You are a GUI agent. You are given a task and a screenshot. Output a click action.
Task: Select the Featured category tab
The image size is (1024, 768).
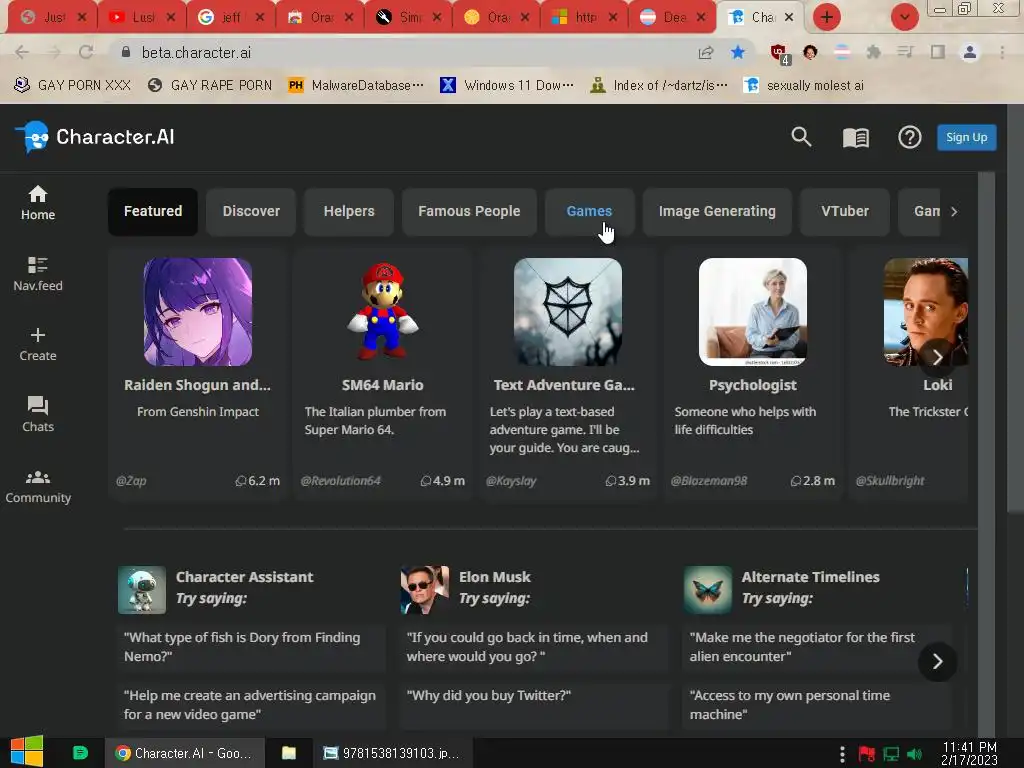(x=153, y=212)
